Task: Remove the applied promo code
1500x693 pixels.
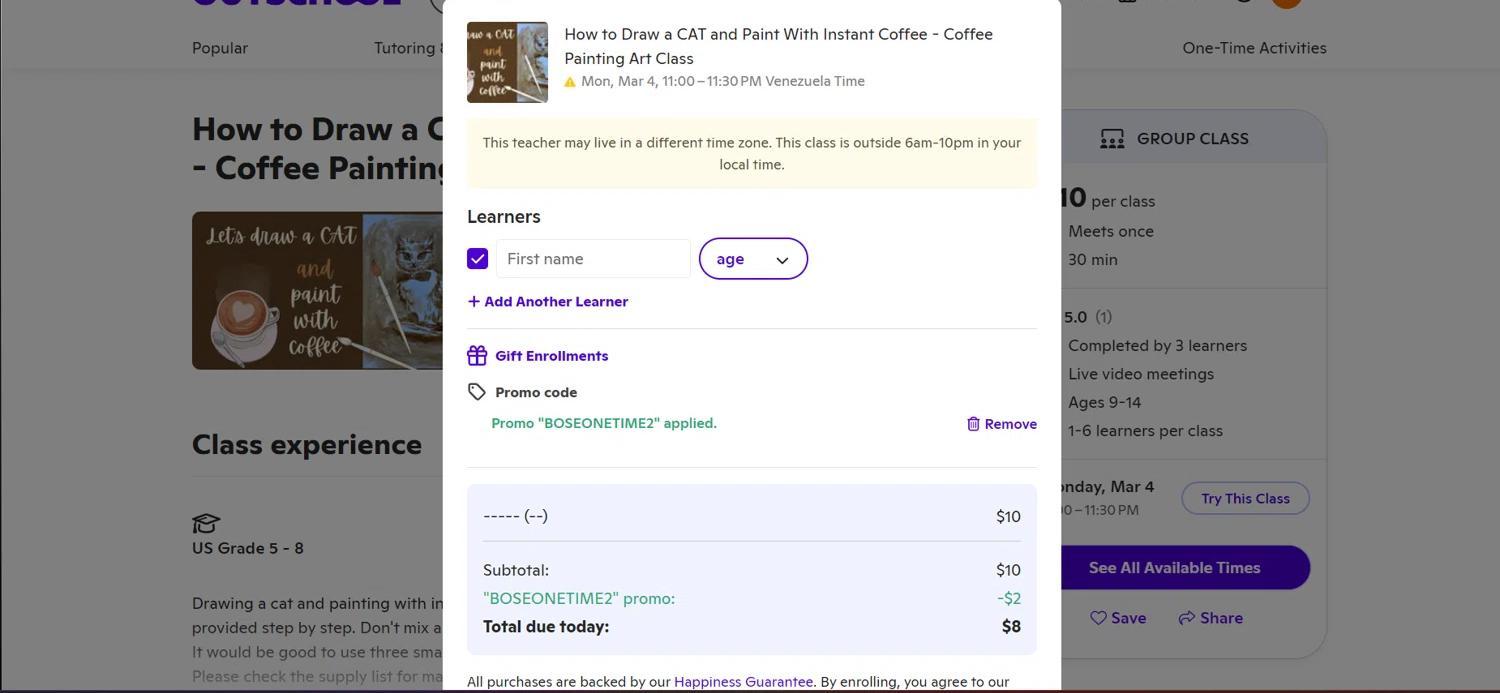Action: pos(1002,424)
